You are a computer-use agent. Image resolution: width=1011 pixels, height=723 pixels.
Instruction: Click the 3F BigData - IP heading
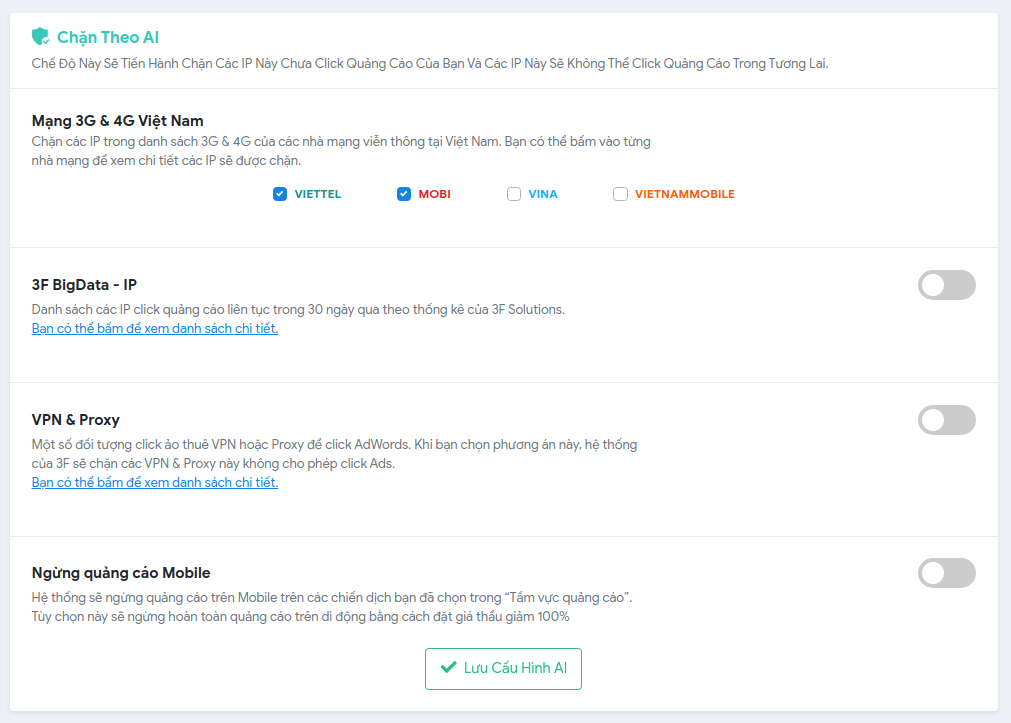[x=84, y=284]
